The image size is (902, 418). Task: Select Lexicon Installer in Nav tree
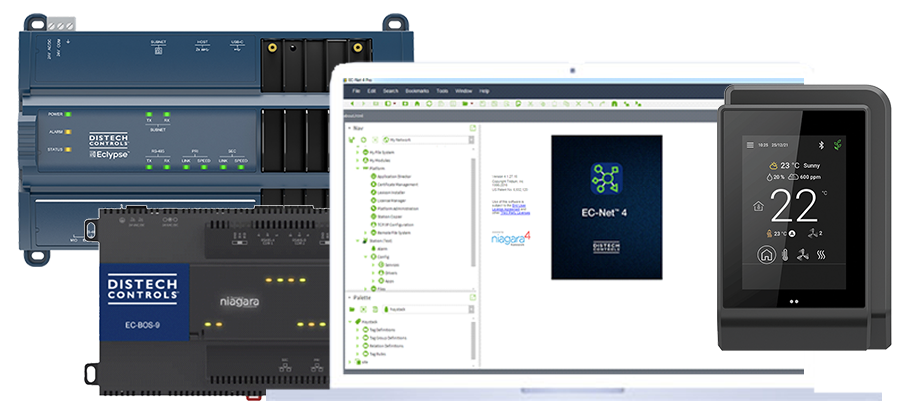click(392, 193)
